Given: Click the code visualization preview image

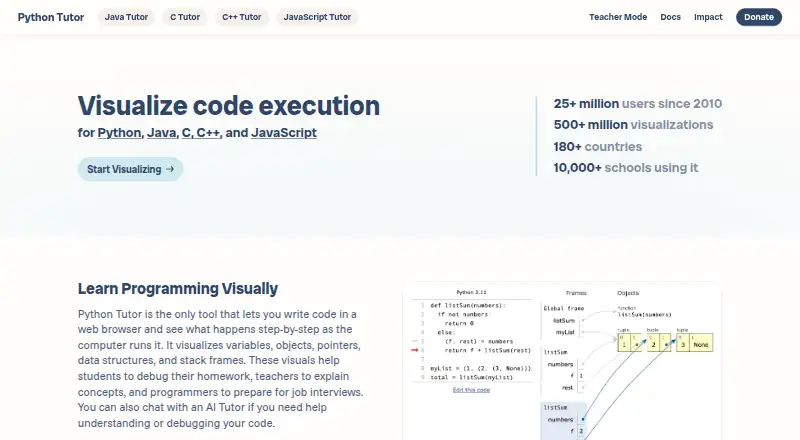Looking at the screenshot, I should [562, 362].
